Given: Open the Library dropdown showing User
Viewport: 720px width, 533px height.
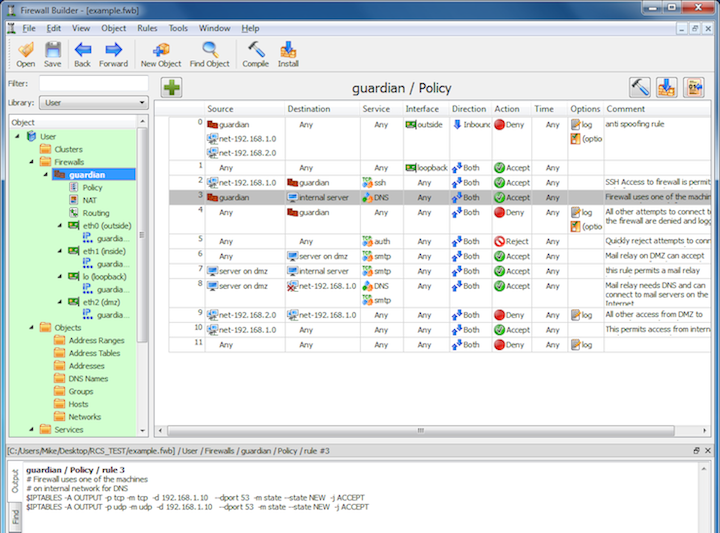Looking at the screenshot, I should click(94, 103).
